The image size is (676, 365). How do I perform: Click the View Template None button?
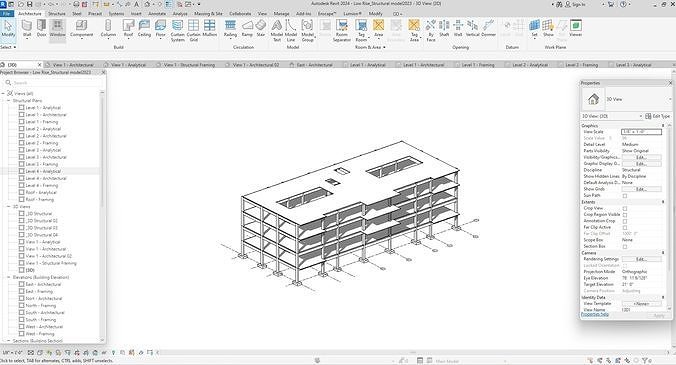pos(641,304)
